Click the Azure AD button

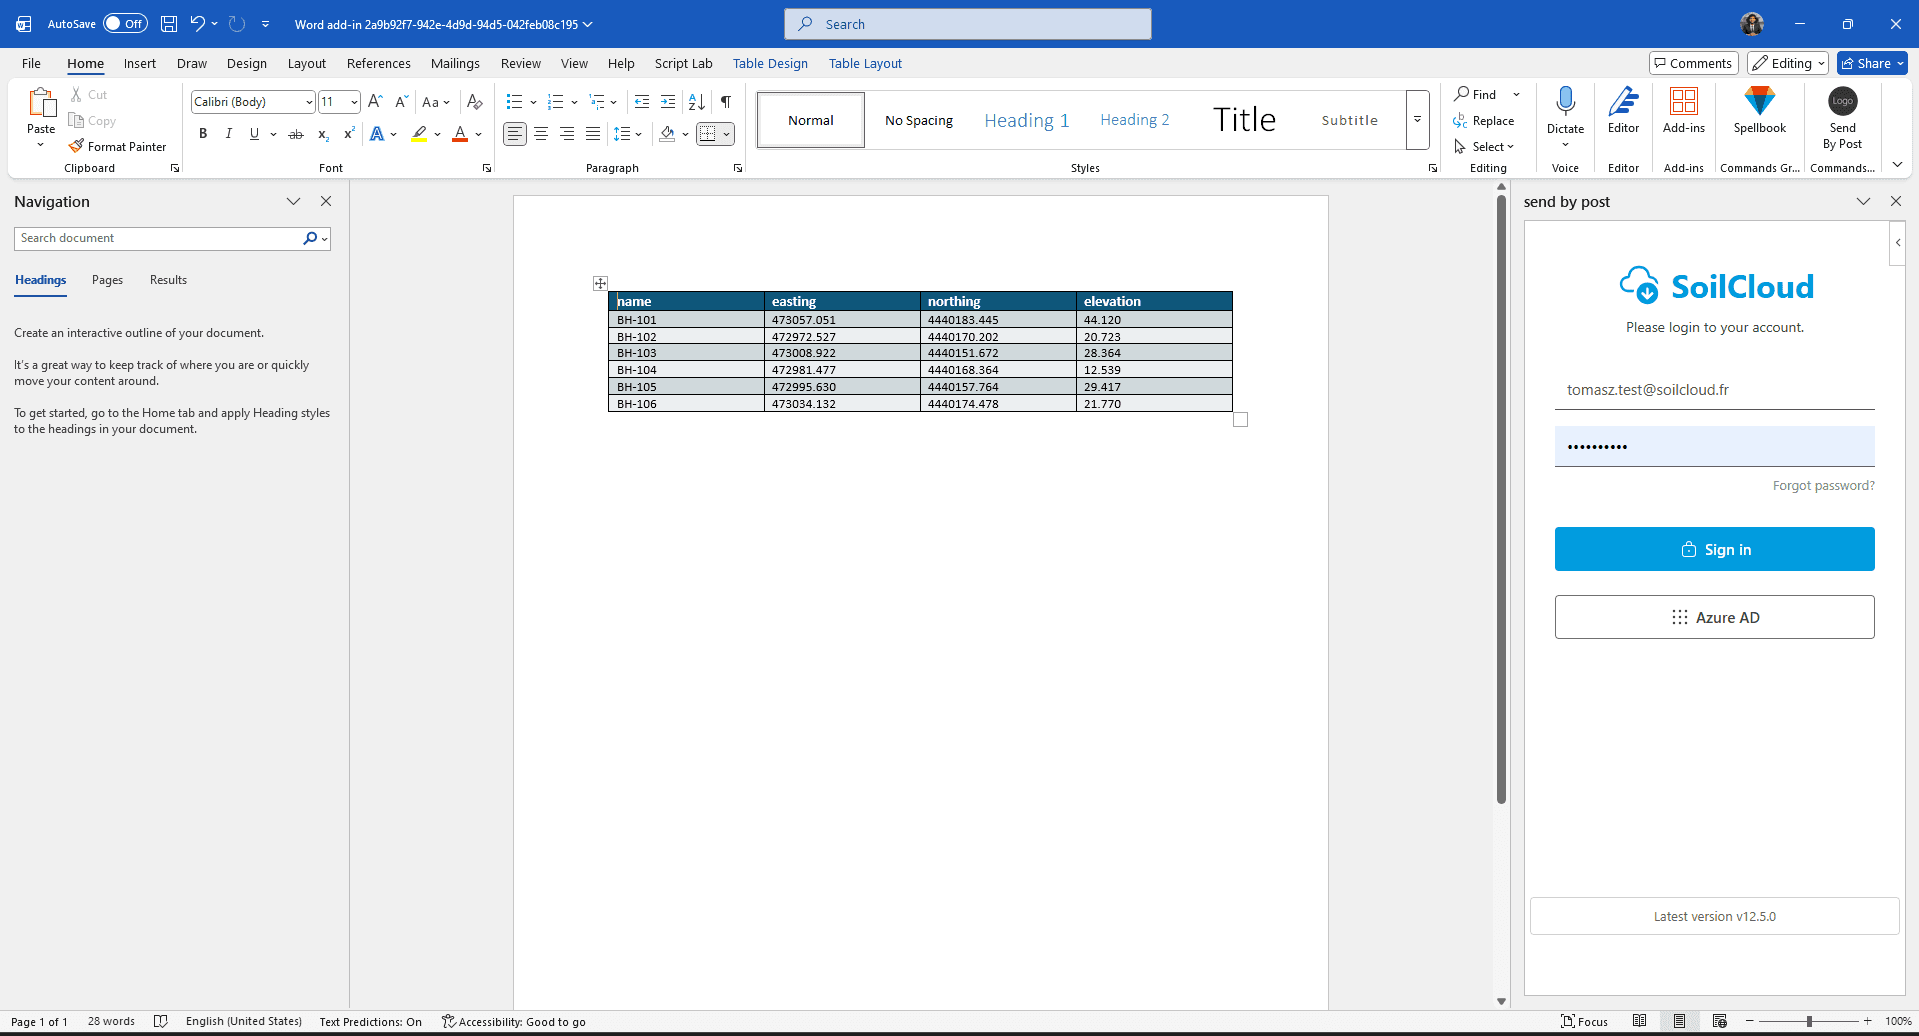click(1714, 617)
